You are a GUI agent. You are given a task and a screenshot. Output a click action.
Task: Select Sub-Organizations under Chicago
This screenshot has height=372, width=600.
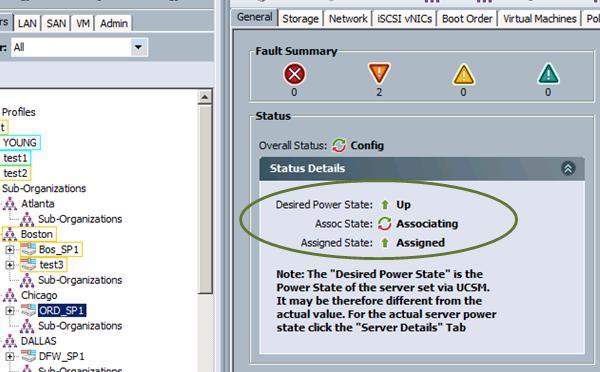pyautogui.click(x=80, y=326)
